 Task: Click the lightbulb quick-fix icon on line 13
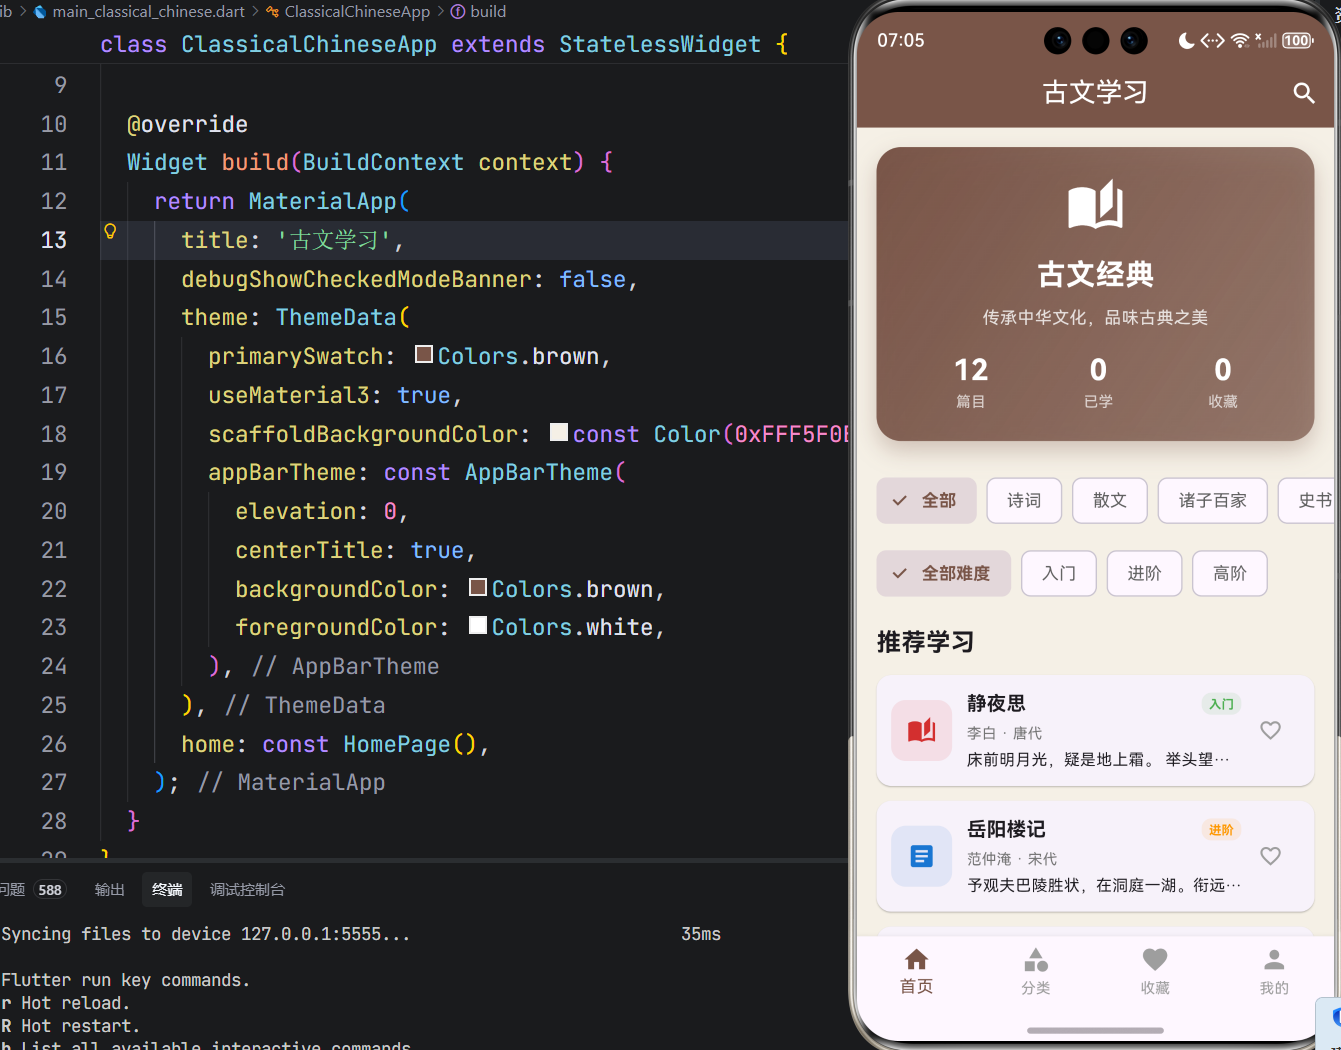tap(110, 232)
